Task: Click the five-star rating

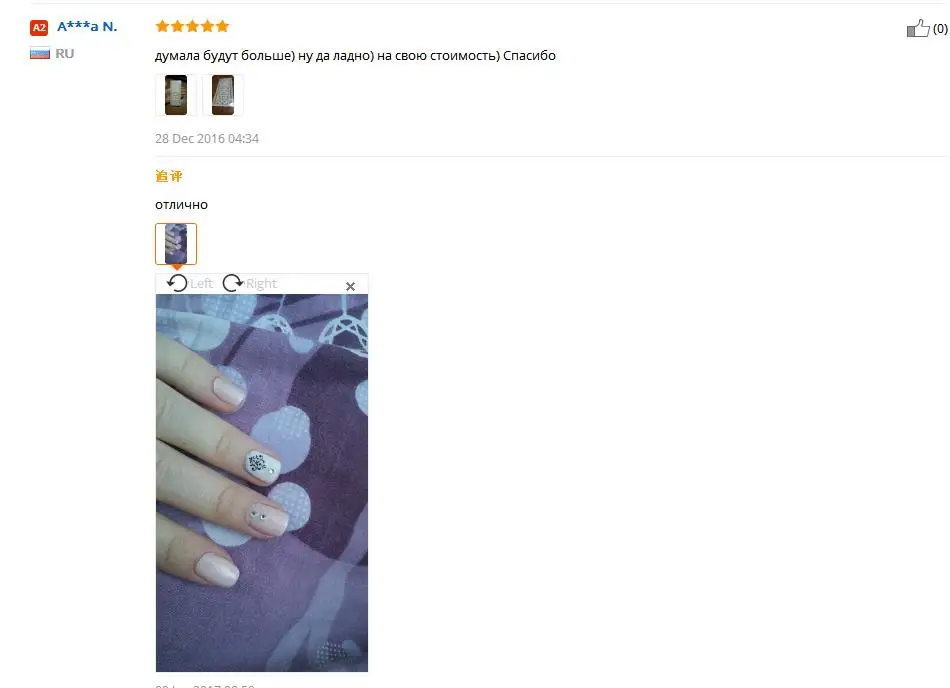Action: point(193,26)
